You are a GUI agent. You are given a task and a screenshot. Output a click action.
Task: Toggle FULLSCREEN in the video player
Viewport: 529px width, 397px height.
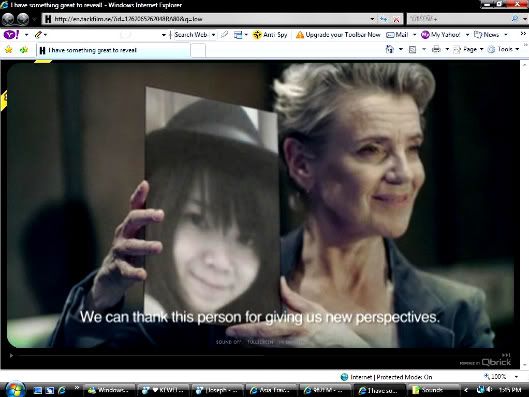tap(260, 342)
